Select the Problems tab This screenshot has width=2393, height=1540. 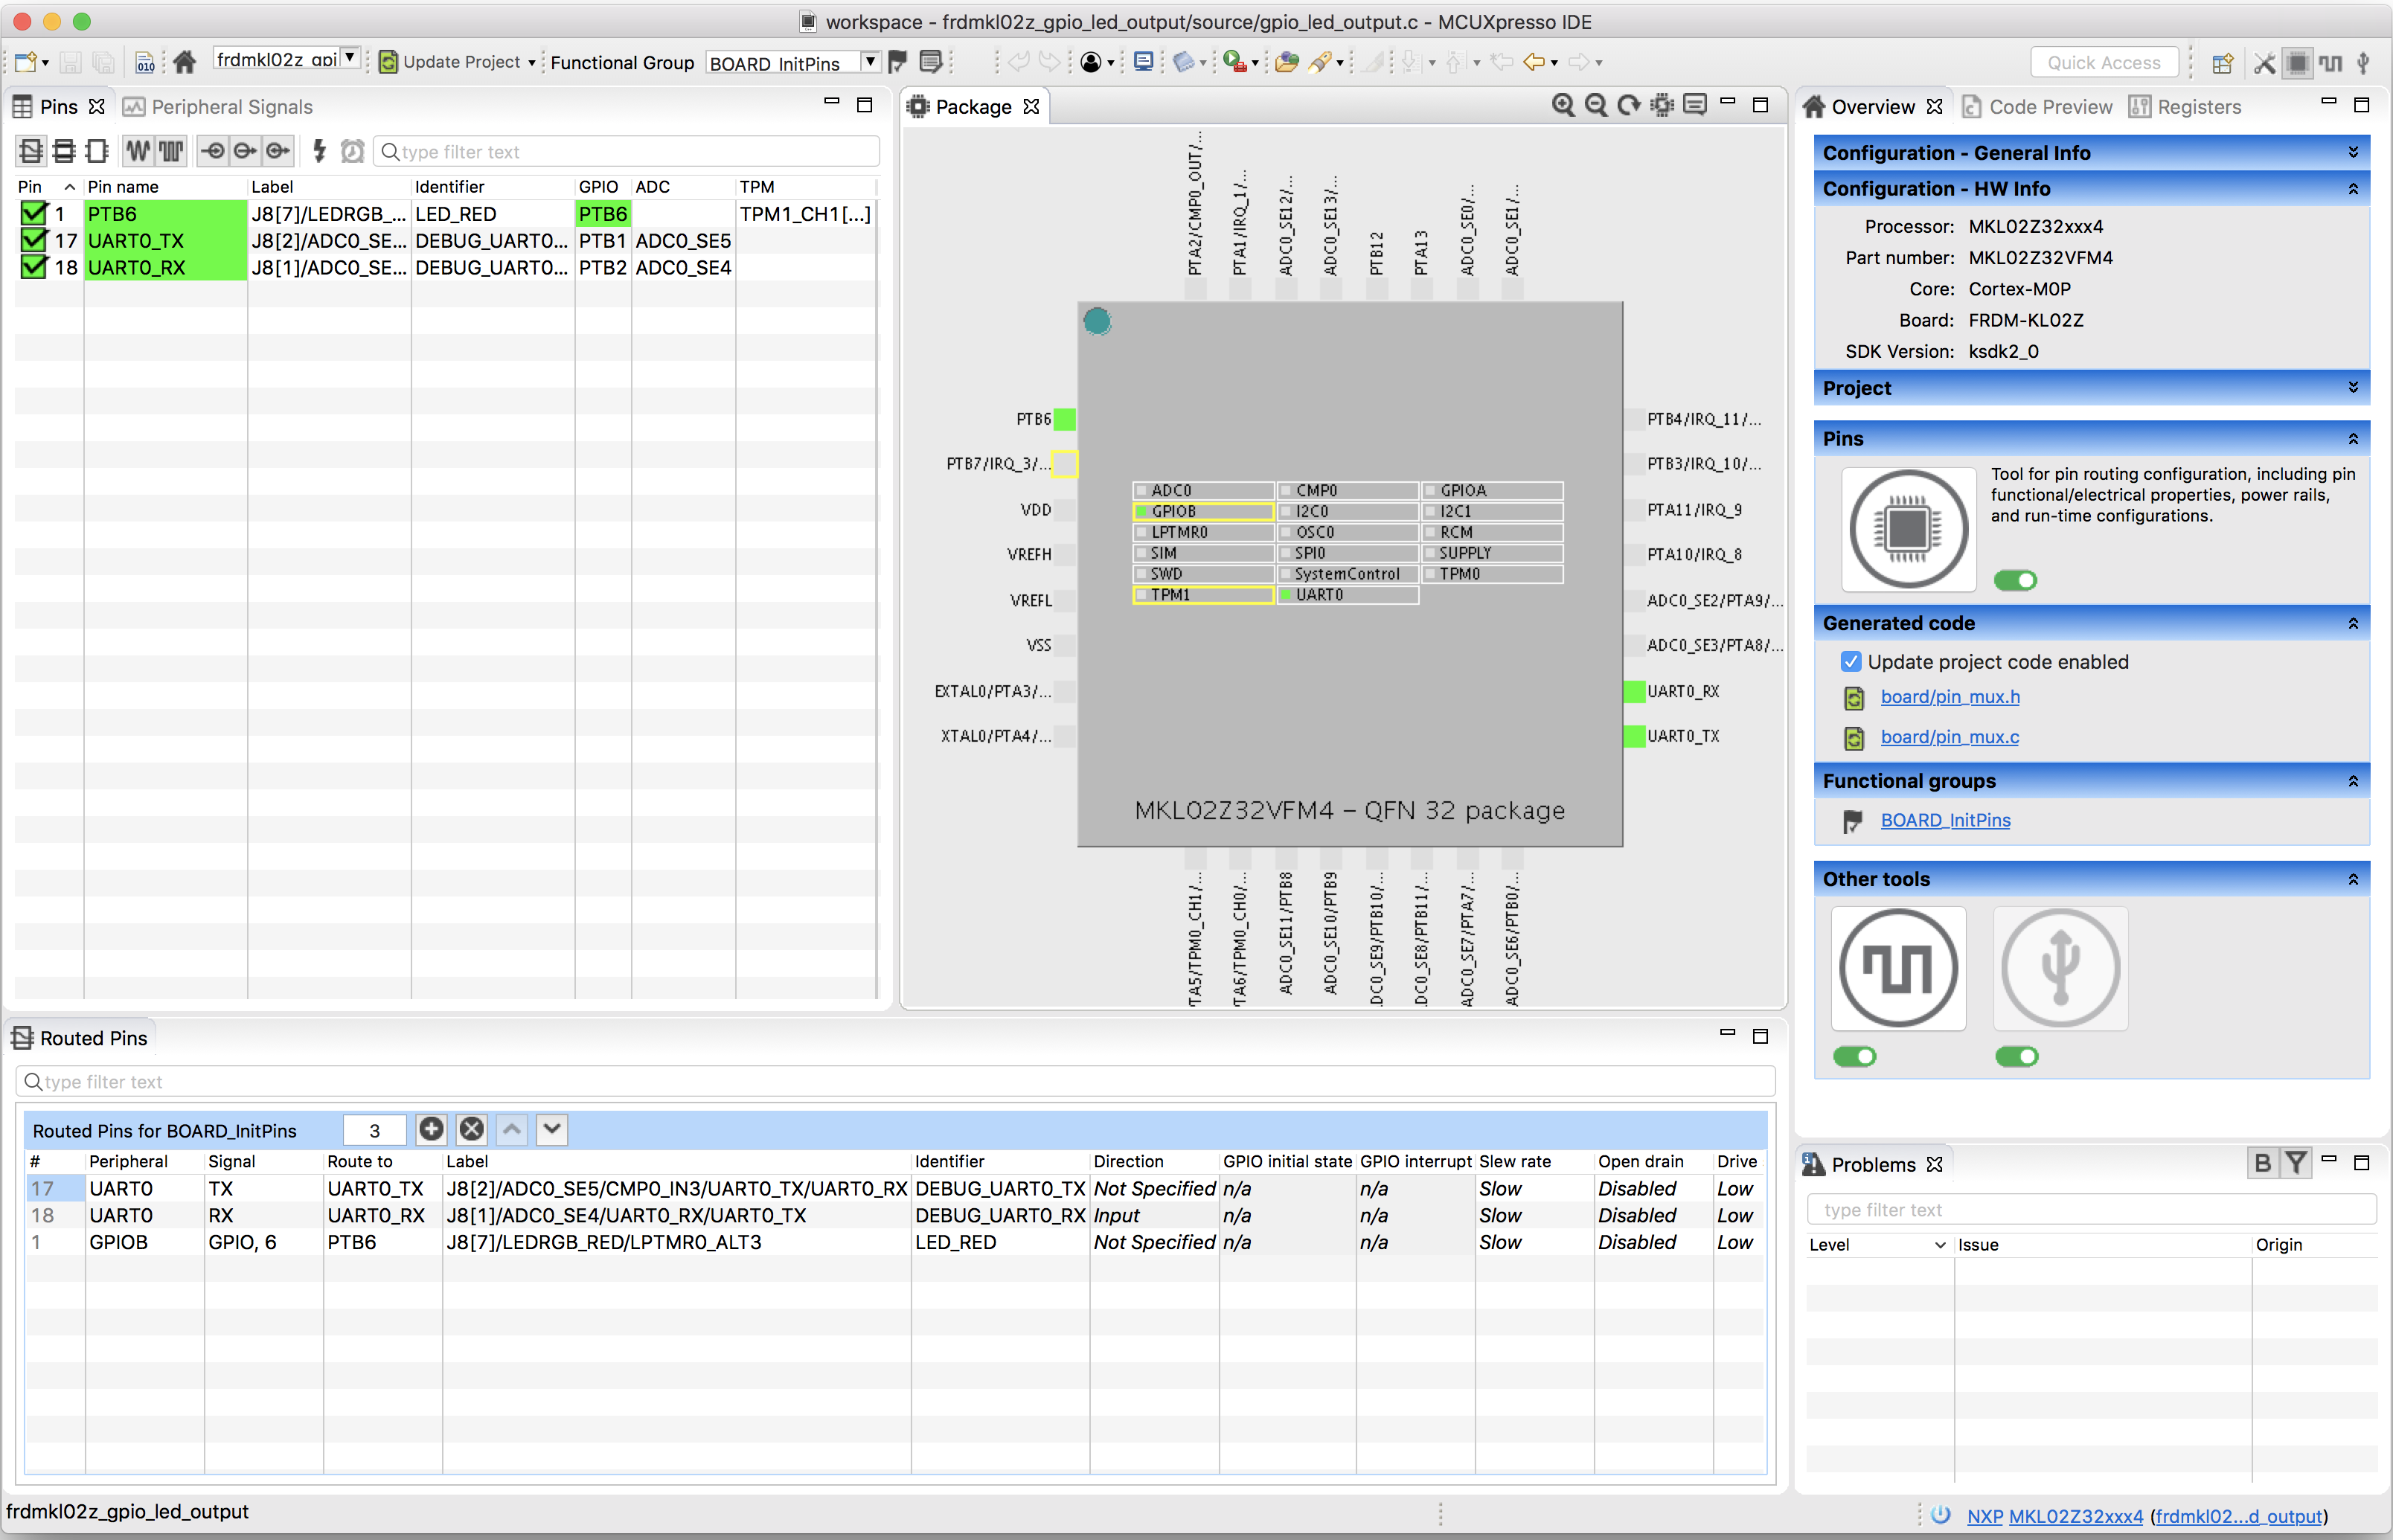(x=1872, y=1164)
